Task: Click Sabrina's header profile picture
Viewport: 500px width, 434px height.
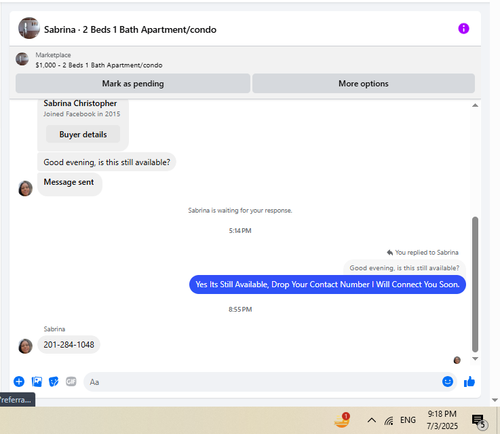Action: pyautogui.click(x=29, y=28)
